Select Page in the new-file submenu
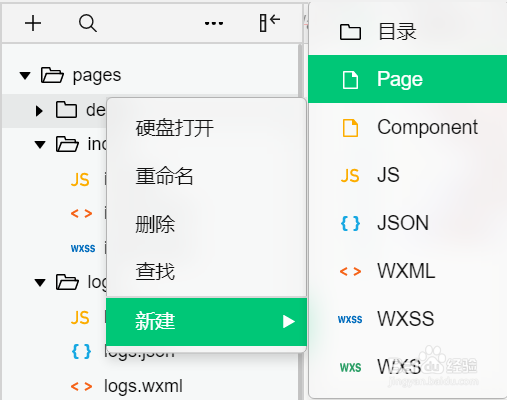The image size is (507, 400). (407, 79)
